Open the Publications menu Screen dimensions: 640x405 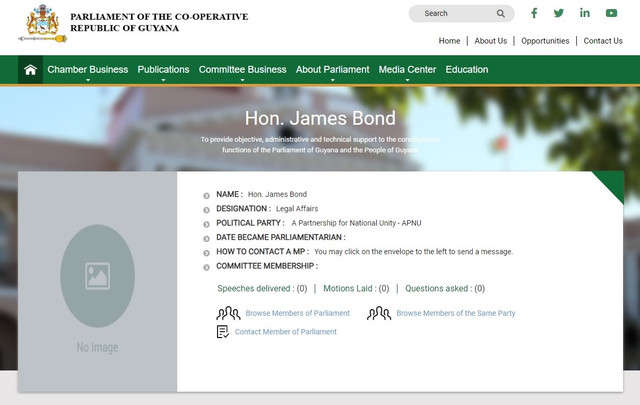[163, 69]
